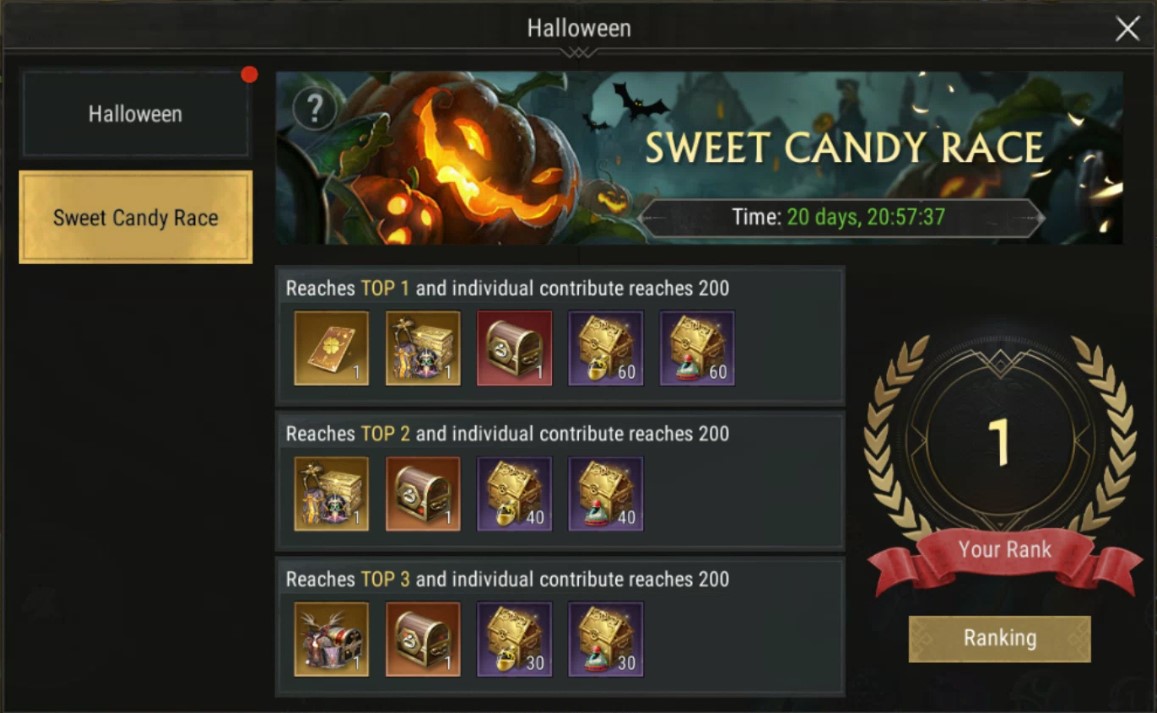Viewport: 1157px width, 713px height.
Task: Tap the equipment bundle chest in TOP 1 rewards
Action: 423,348
